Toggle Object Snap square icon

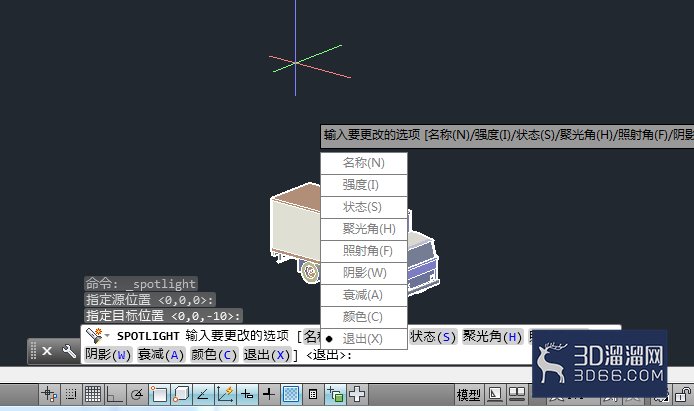[159, 394]
